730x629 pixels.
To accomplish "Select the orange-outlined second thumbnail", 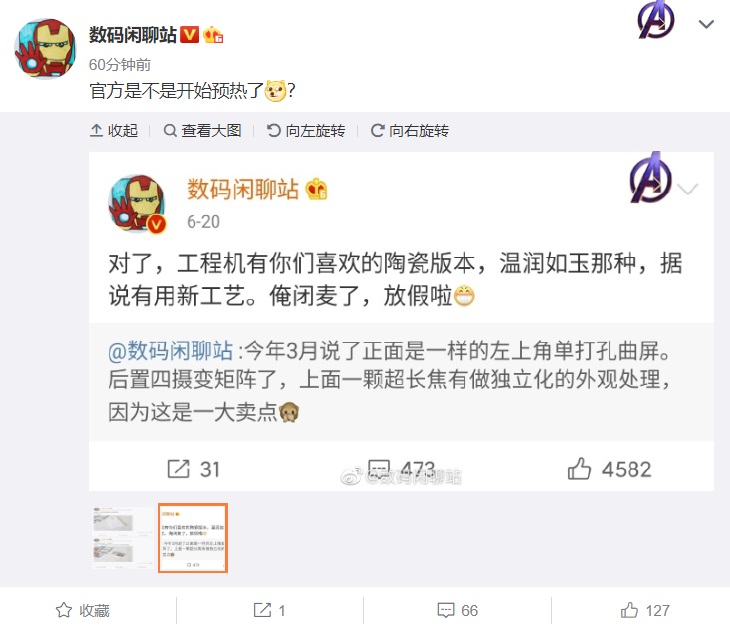I will click(193, 538).
